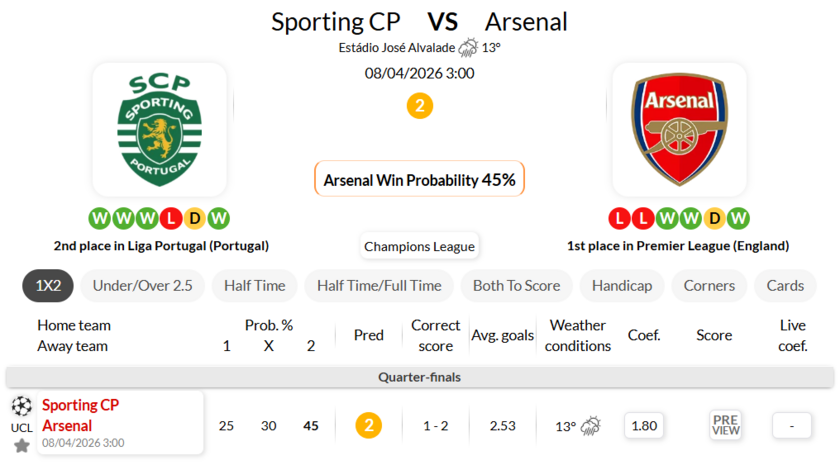This screenshot has height=465, width=840.
Task: Click the 1.80 coefficient button
Action: [645, 426]
